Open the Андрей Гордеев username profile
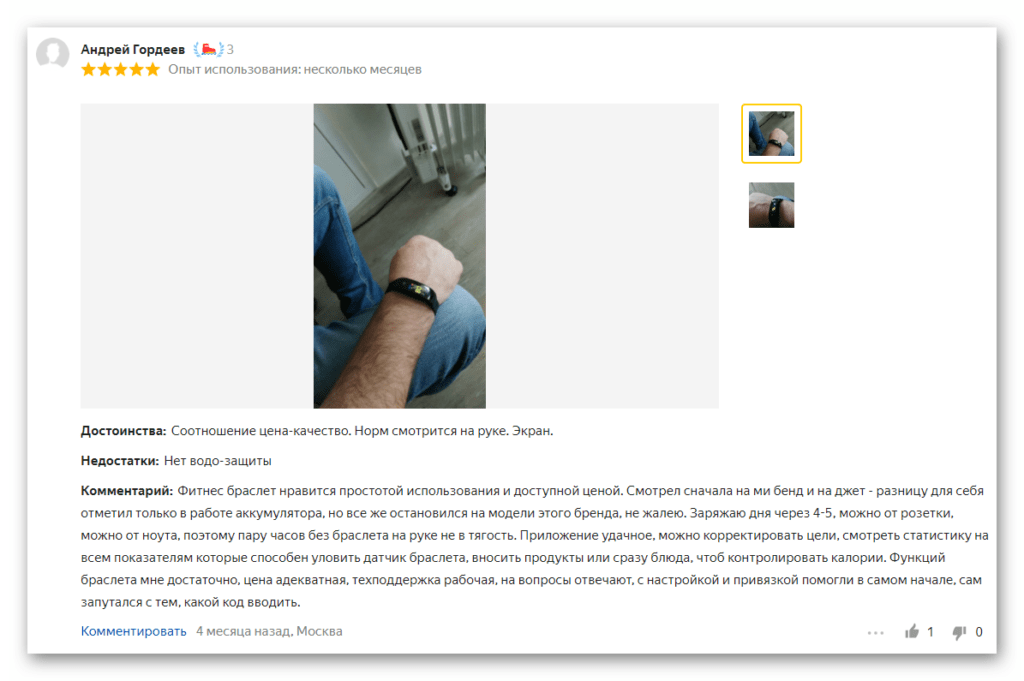The image size is (1024, 681). pyautogui.click(x=133, y=50)
